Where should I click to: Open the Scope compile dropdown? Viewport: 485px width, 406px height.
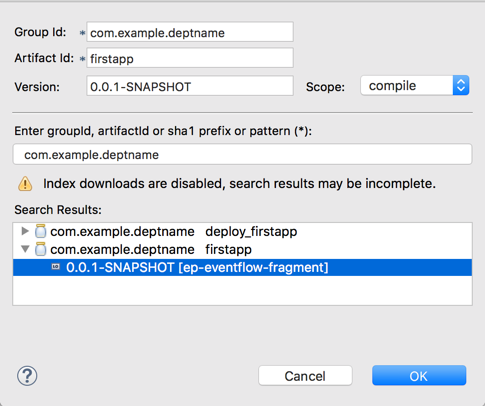click(x=415, y=86)
